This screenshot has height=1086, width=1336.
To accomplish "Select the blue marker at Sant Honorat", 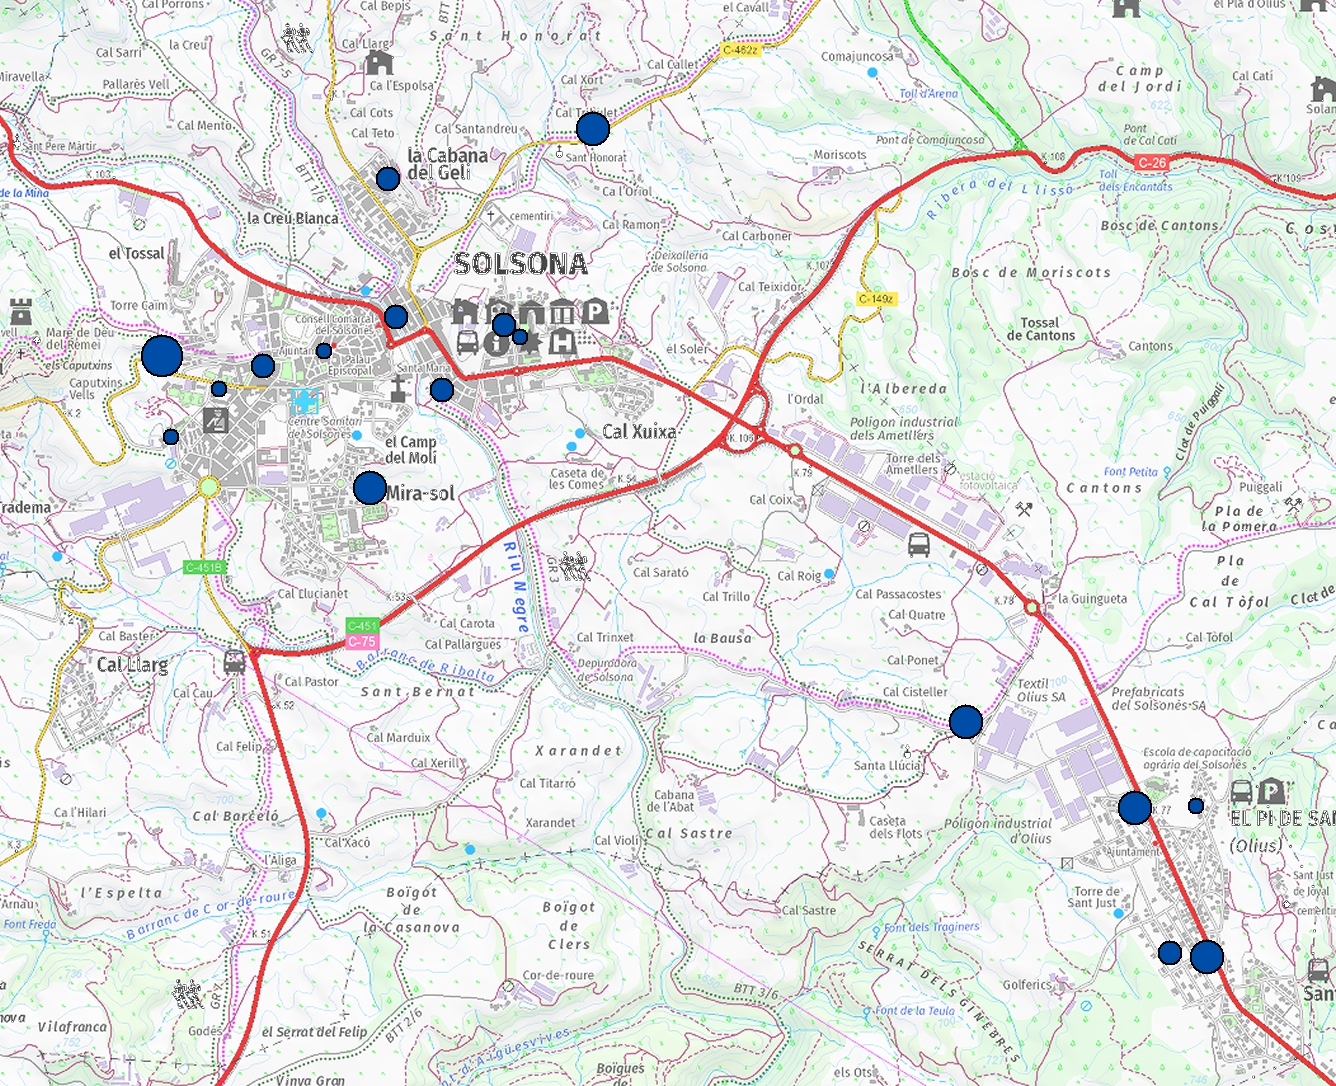I will tap(593, 129).
